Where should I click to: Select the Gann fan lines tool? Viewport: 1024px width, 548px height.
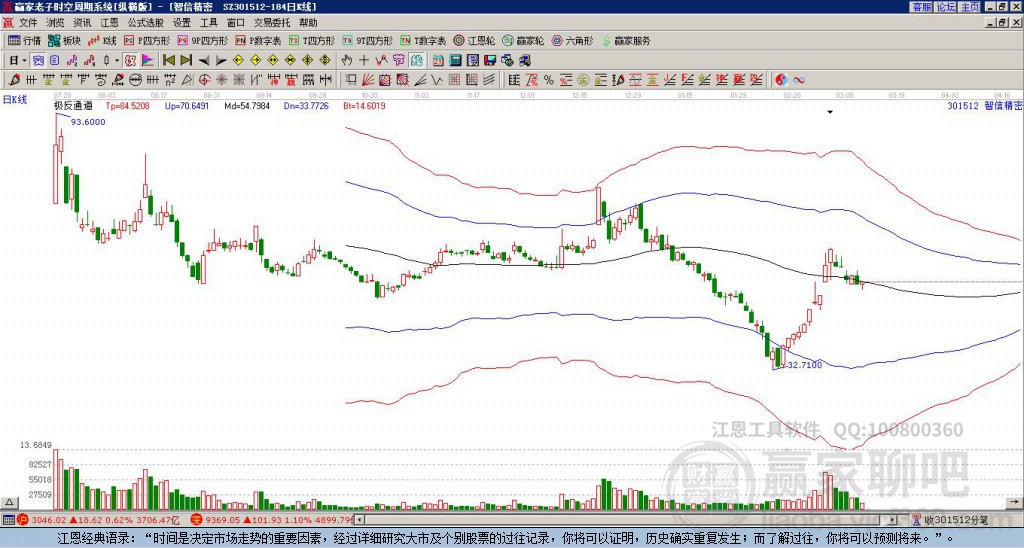pyautogui.click(x=368, y=80)
